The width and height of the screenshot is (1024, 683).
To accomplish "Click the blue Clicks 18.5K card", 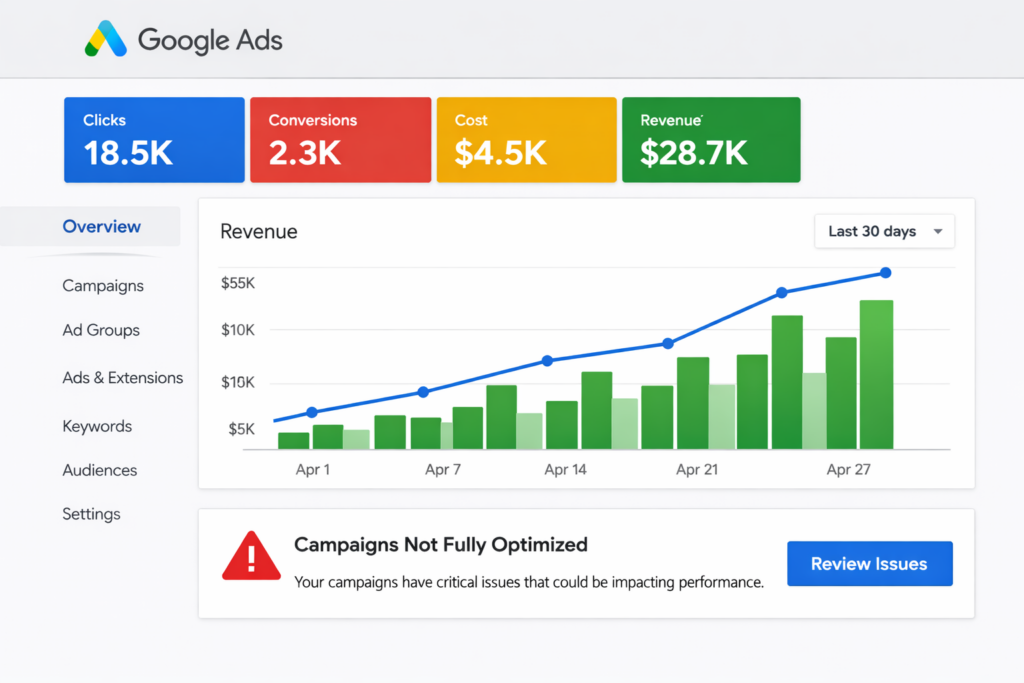I will click(x=154, y=140).
